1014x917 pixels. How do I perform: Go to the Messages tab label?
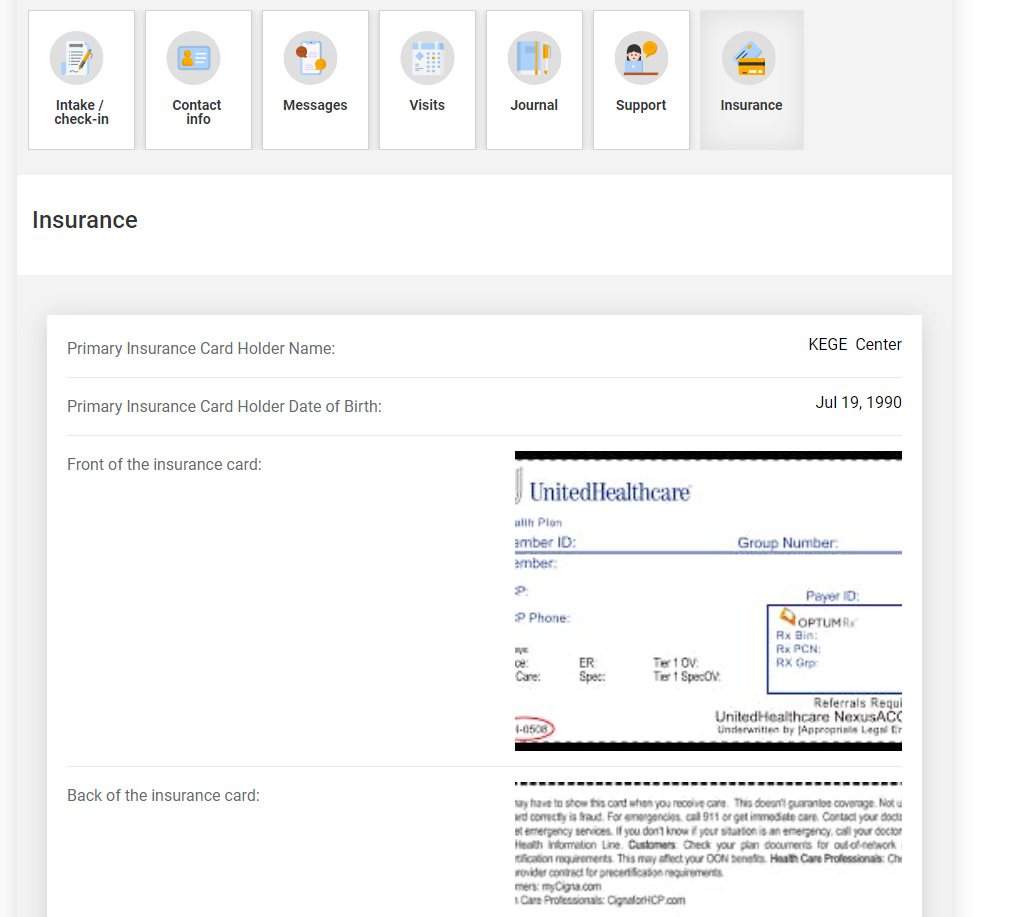click(315, 105)
